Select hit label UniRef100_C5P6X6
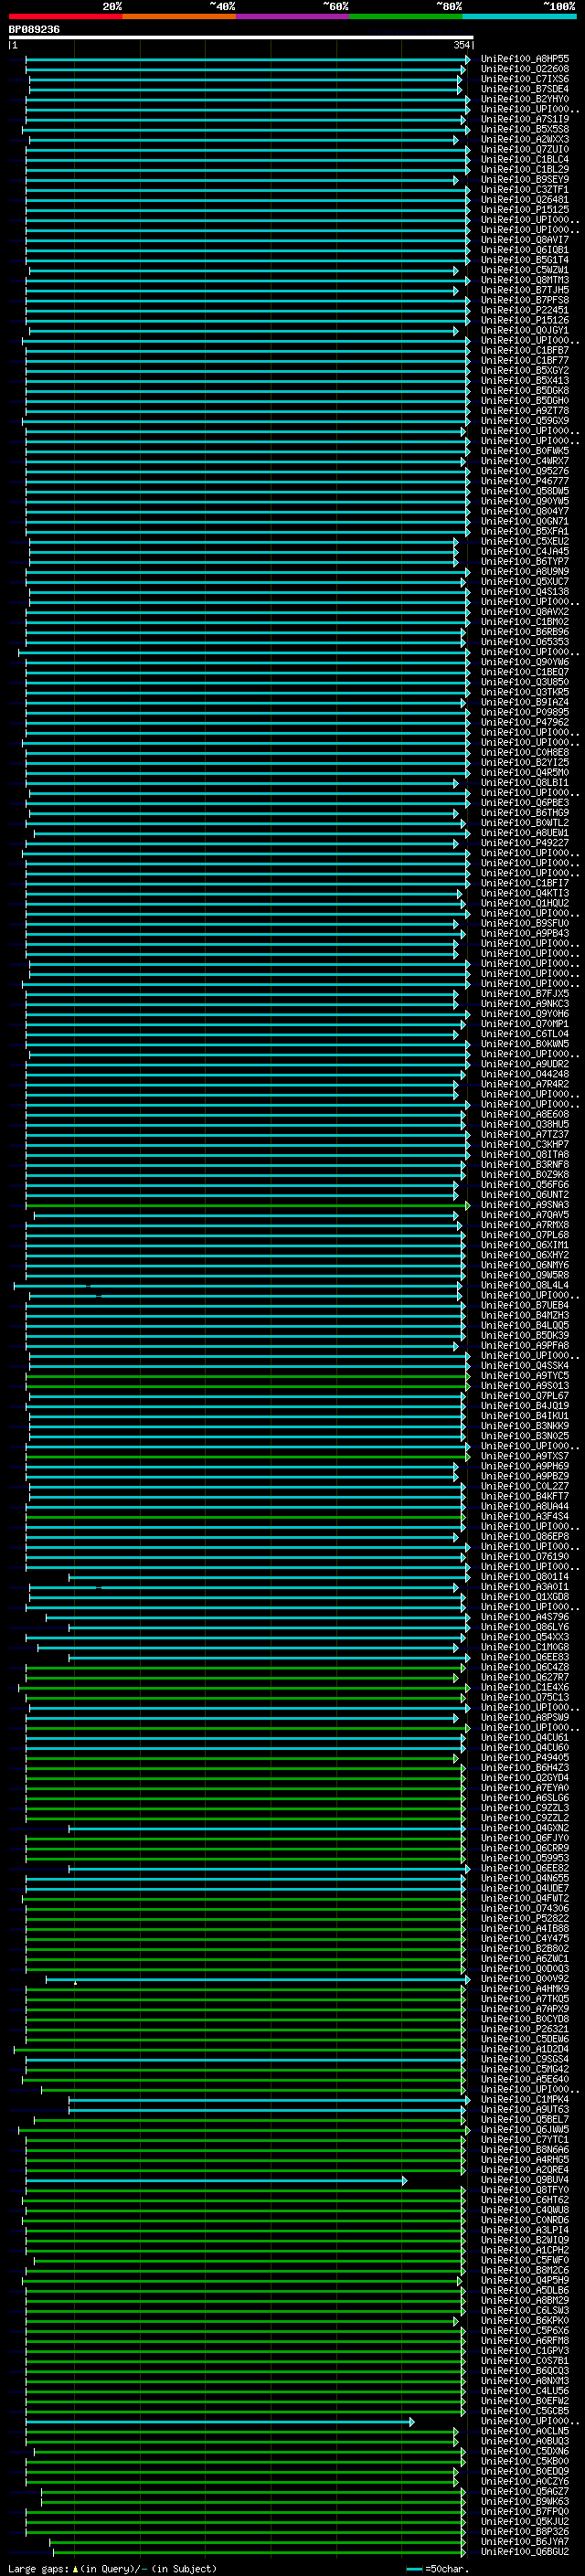 click(x=525, y=2330)
